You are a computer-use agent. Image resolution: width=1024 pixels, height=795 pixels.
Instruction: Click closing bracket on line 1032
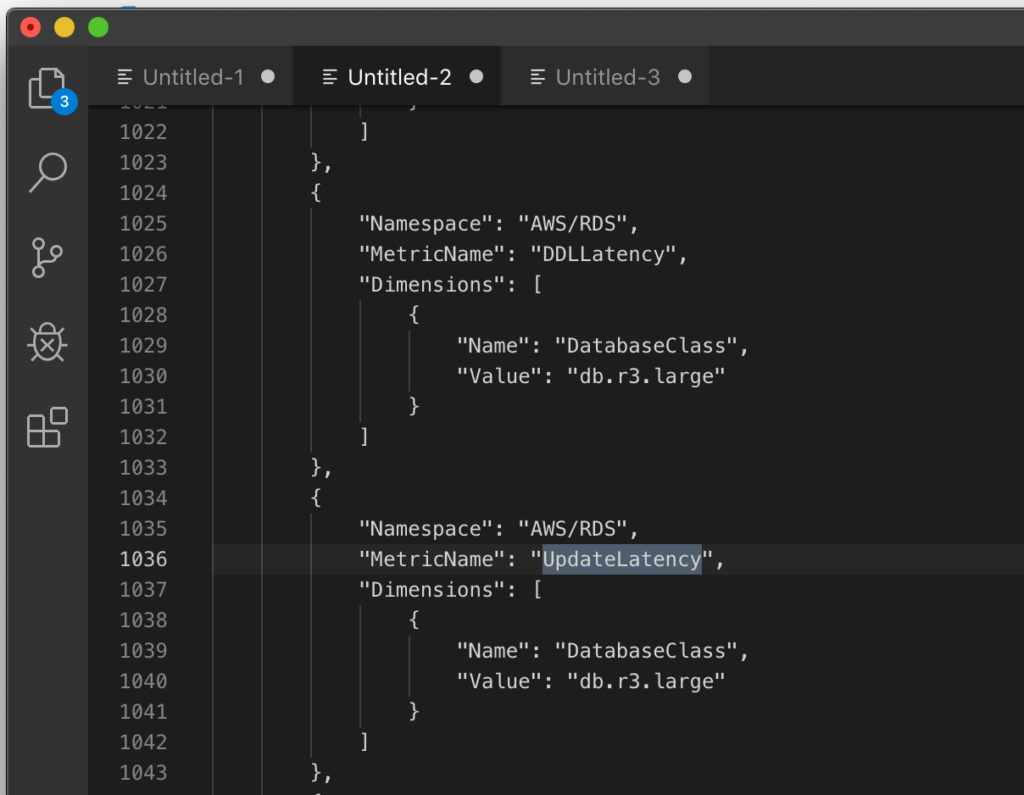364,437
